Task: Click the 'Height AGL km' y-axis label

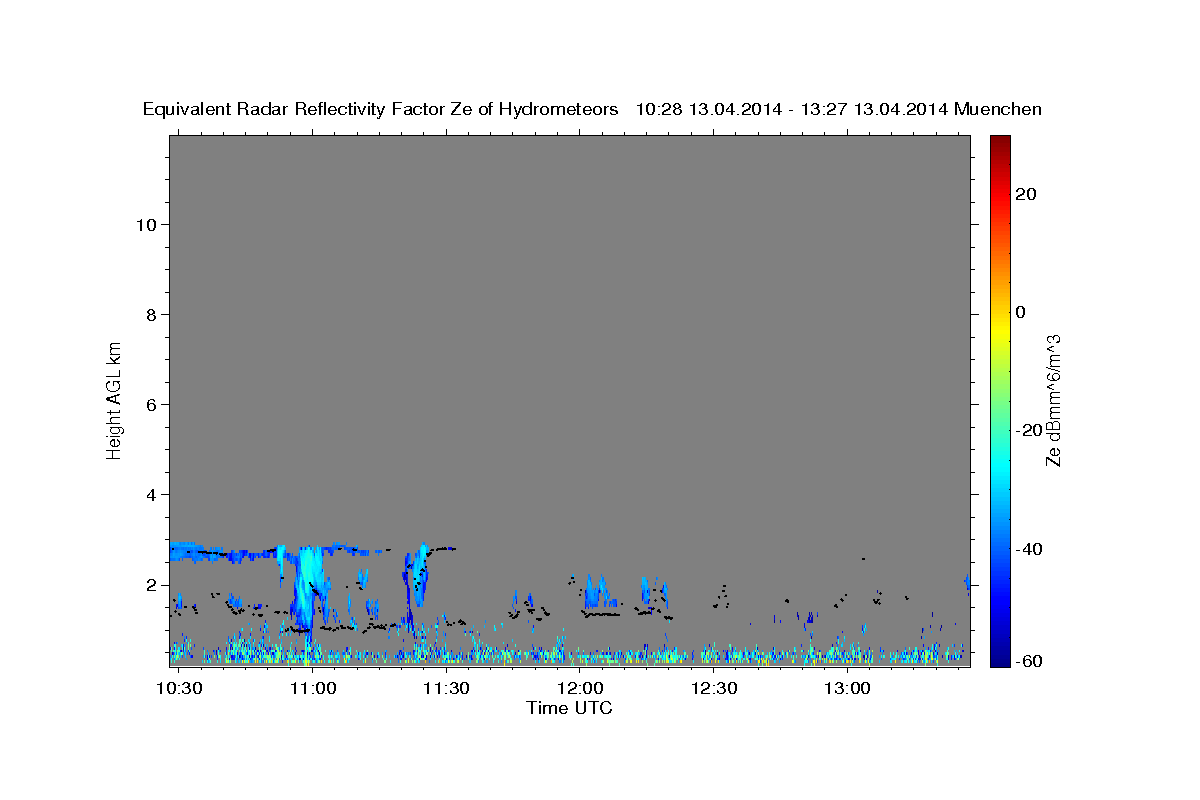Action: (x=114, y=399)
